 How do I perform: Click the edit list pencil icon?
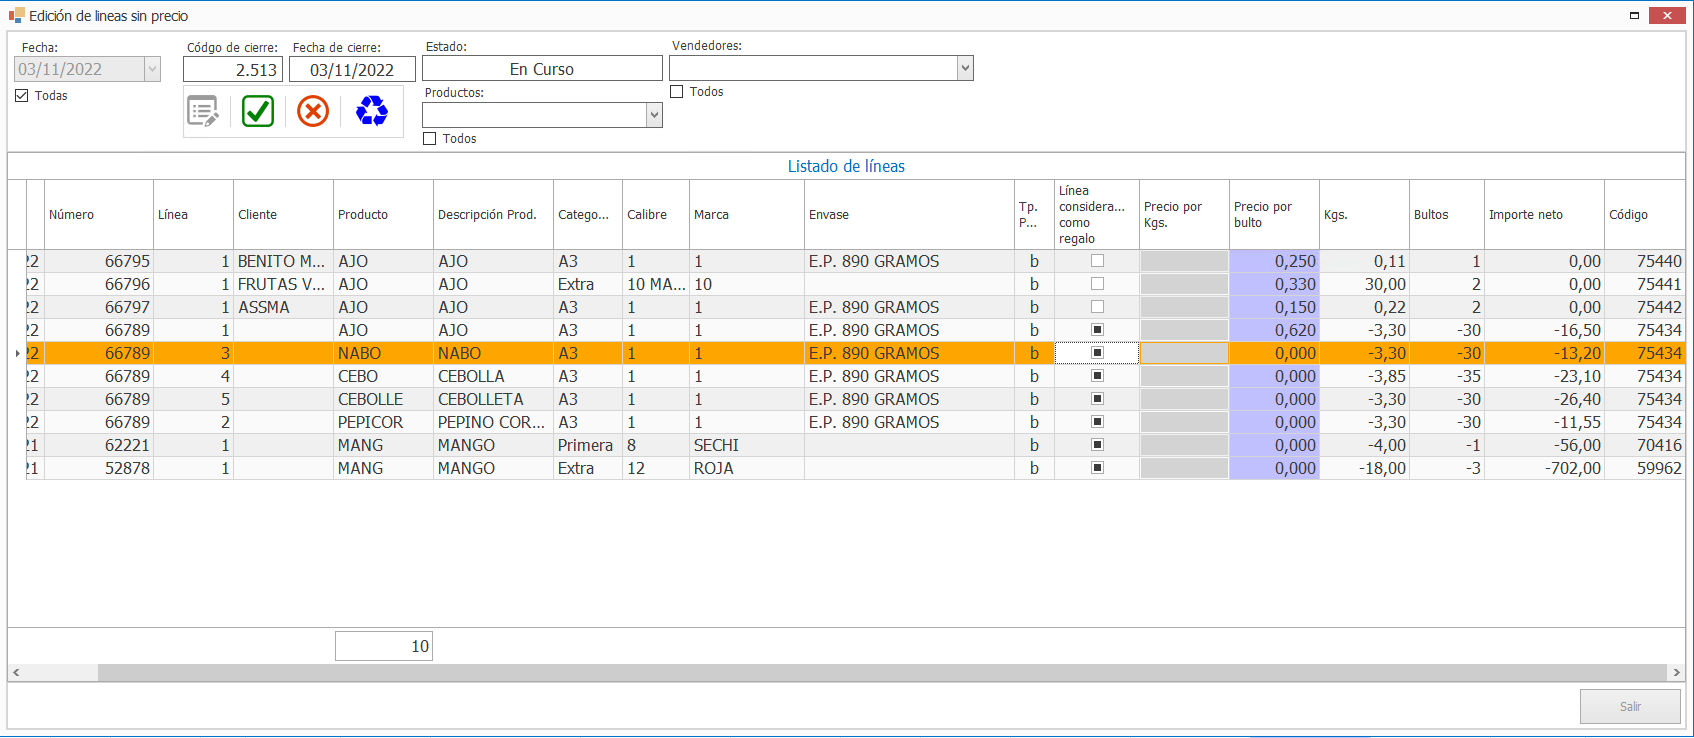[203, 111]
